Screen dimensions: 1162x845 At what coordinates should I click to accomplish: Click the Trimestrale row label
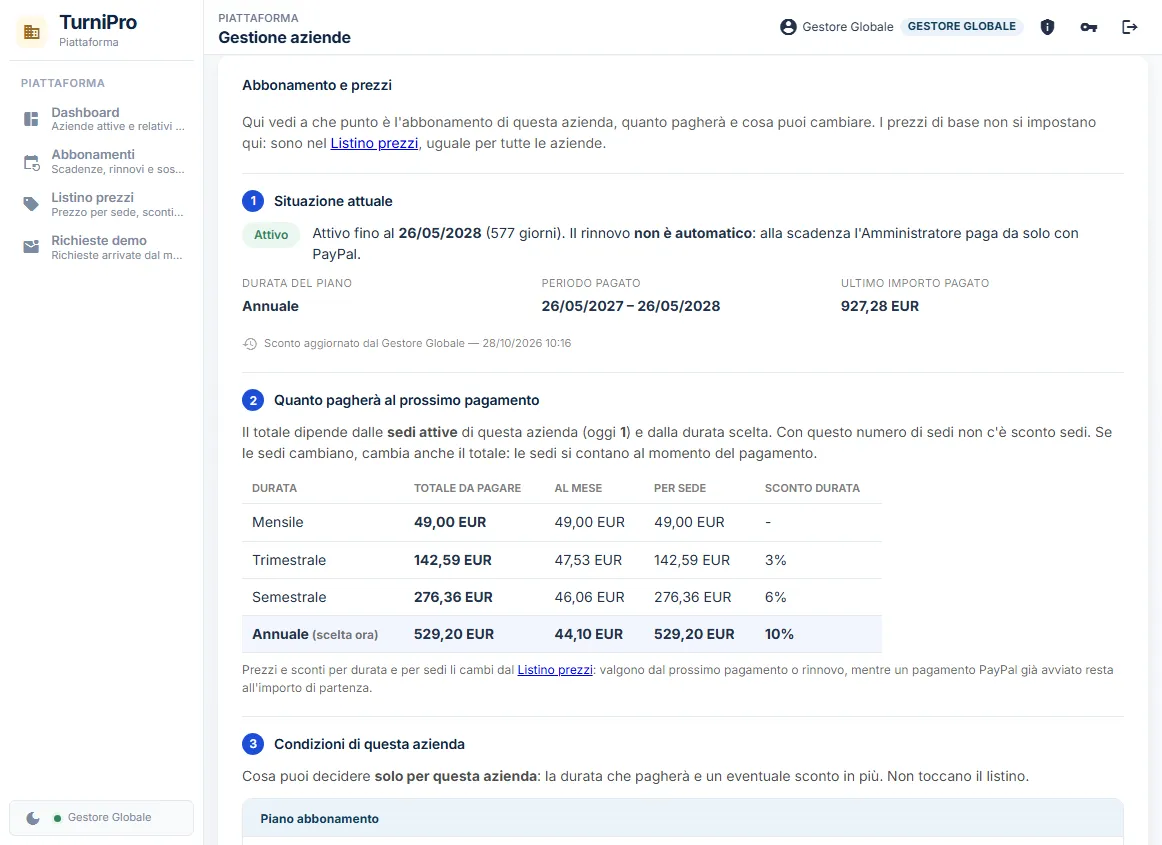point(289,560)
